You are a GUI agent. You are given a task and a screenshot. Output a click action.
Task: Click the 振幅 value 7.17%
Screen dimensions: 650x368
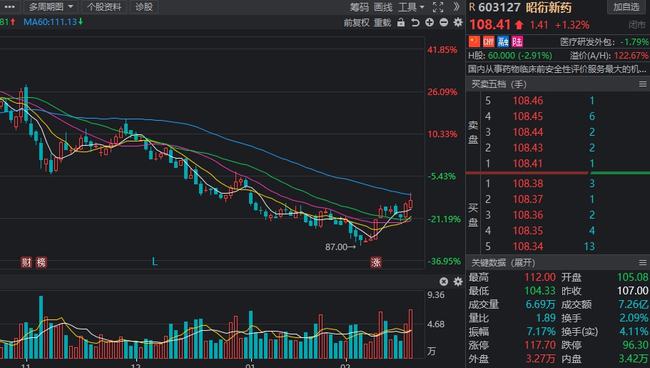click(x=541, y=332)
